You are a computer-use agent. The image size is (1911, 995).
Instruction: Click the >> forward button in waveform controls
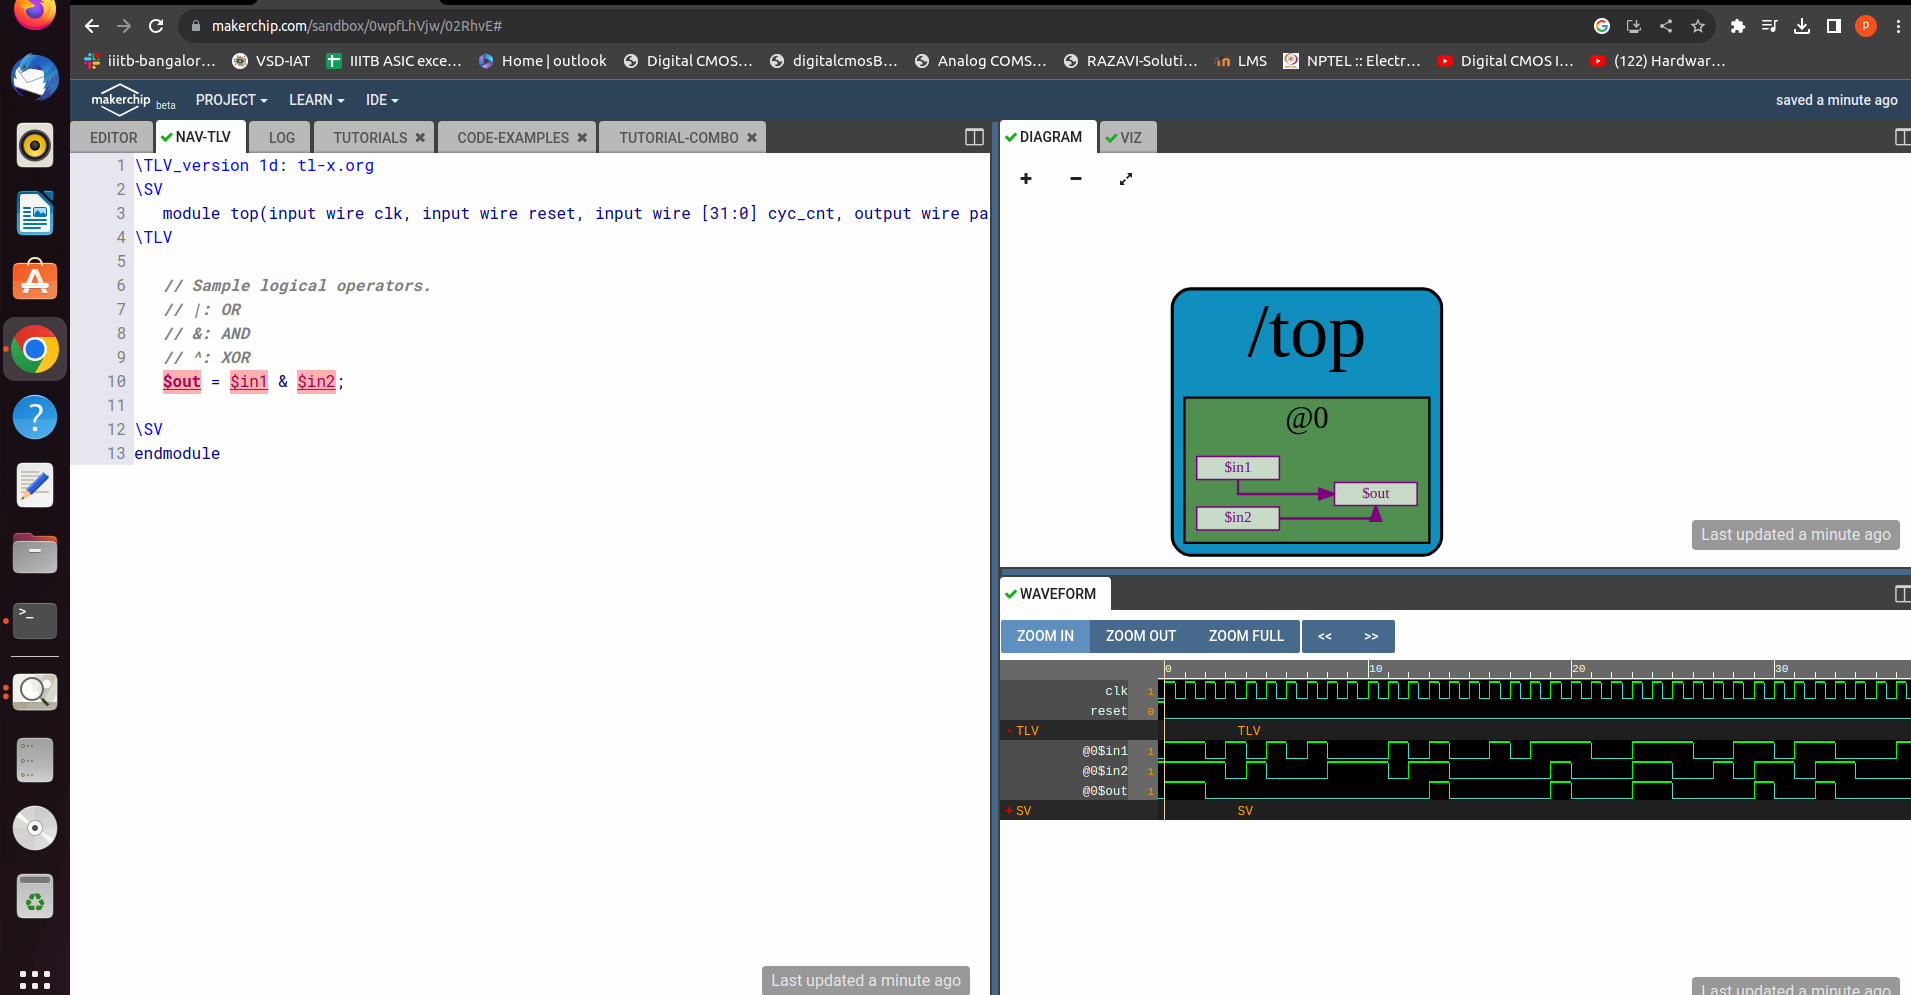pos(1369,636)
